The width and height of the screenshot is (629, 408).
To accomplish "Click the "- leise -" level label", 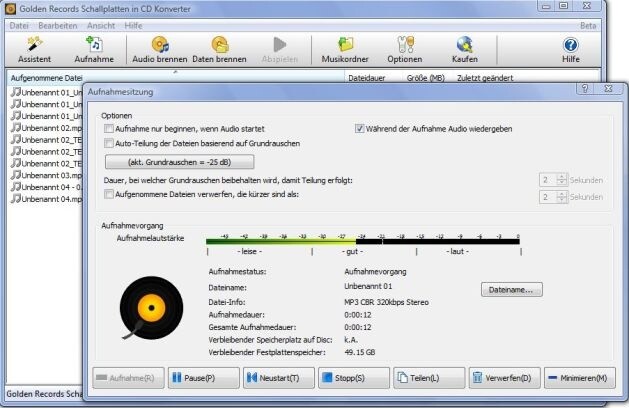I will (x=249, y=252).
